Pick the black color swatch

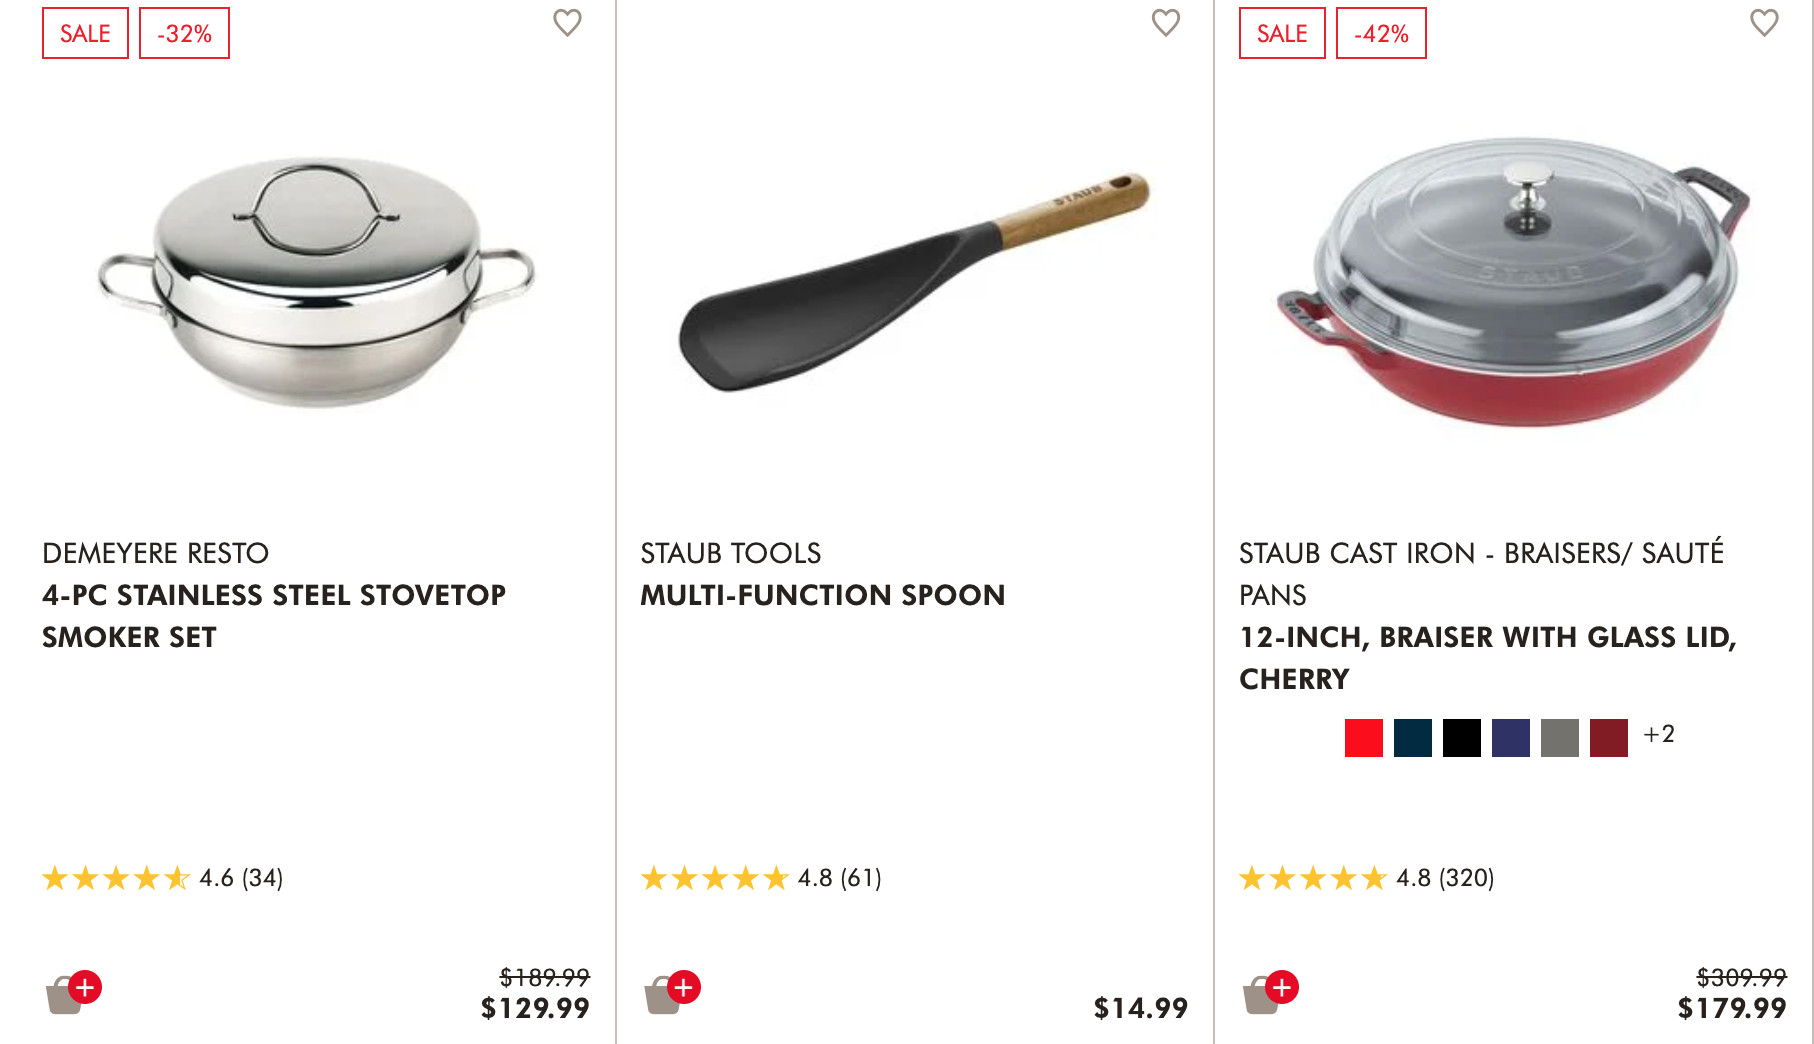coord(1461,738)
